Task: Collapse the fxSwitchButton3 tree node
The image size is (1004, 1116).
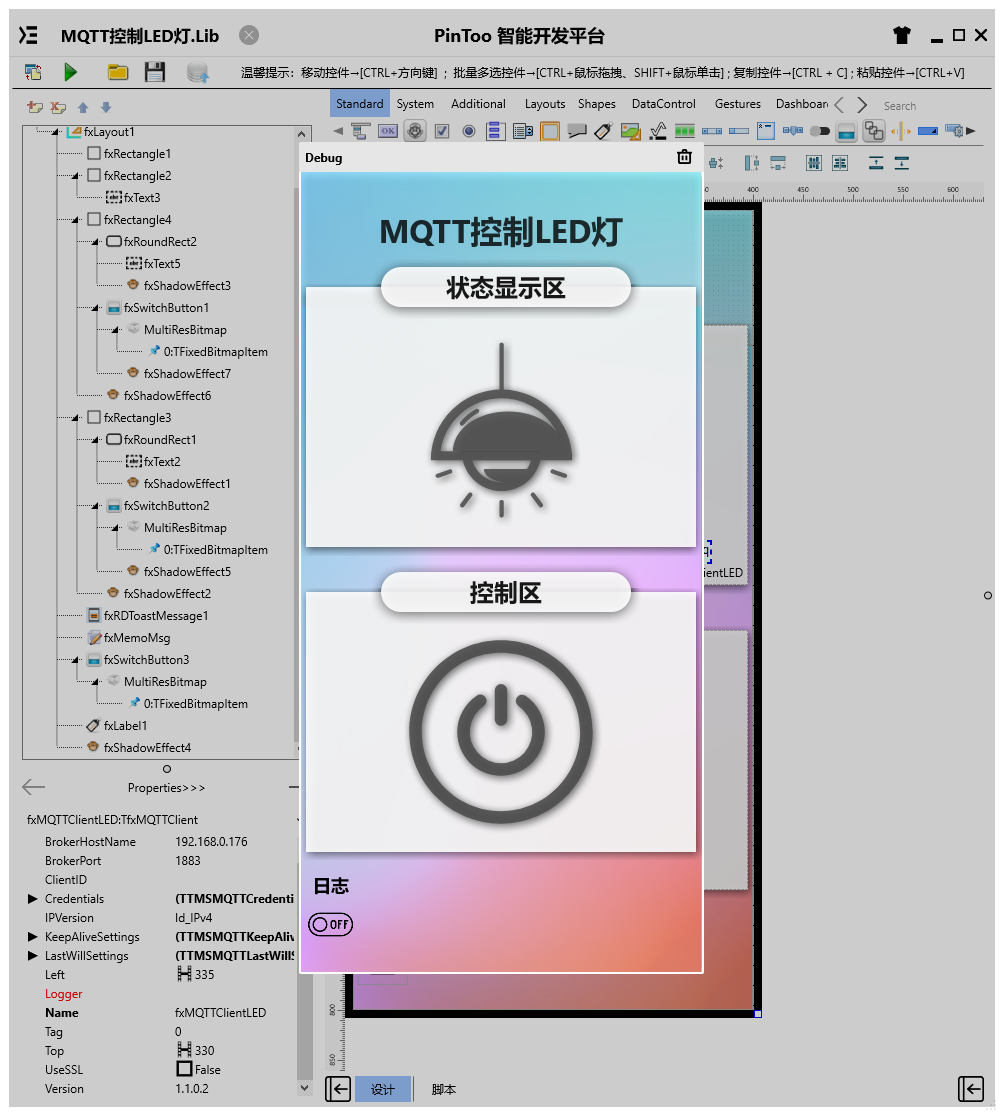Action: coord(75,660)
